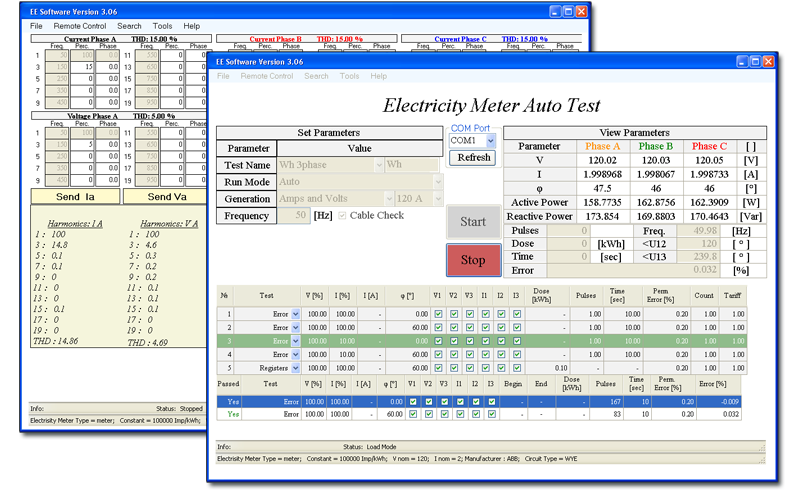Toggle I2 checkbox in Registers row 5

(501, 368)
